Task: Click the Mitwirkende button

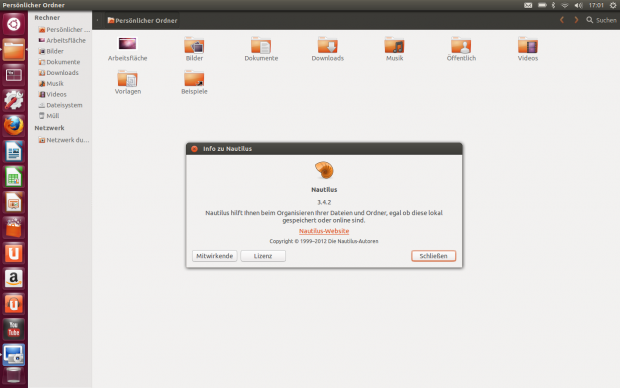Action: click(215, 256)
